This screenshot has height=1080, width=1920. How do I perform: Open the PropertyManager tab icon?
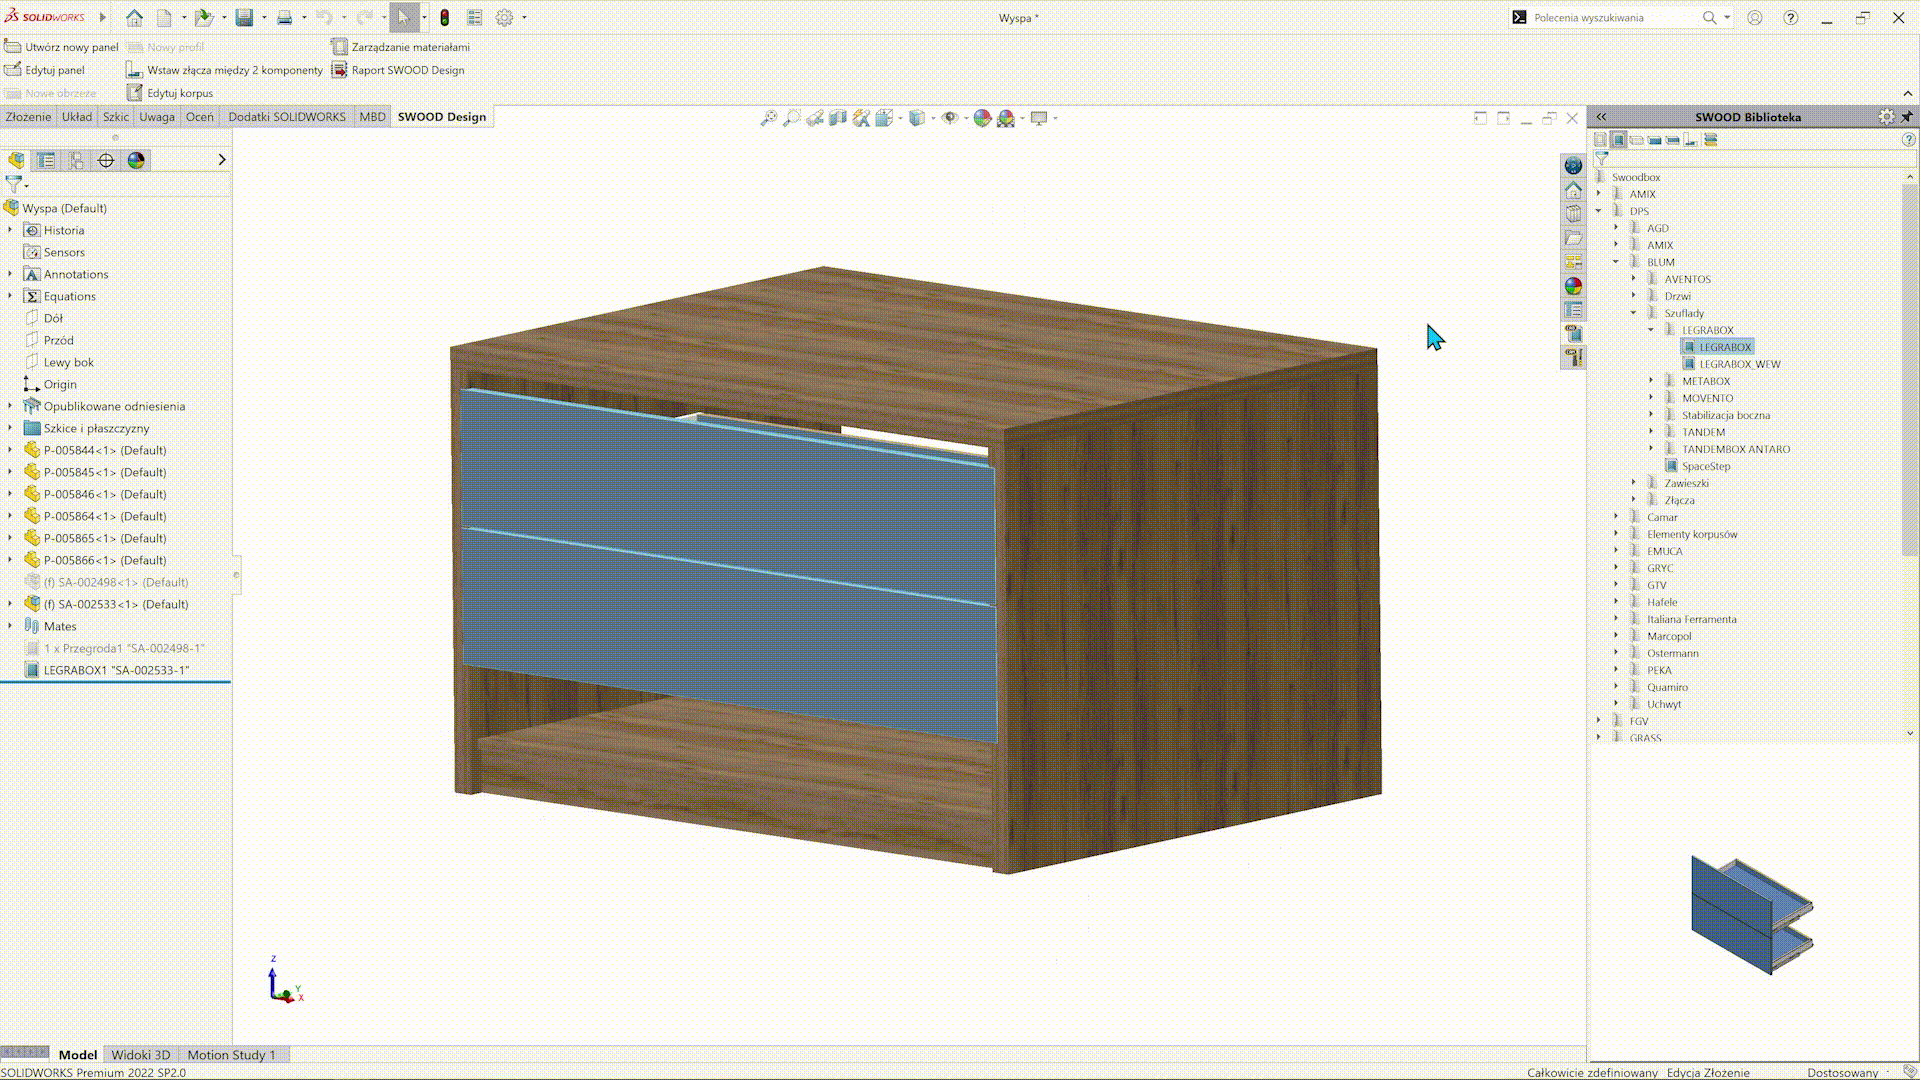(x=46, y=160)
